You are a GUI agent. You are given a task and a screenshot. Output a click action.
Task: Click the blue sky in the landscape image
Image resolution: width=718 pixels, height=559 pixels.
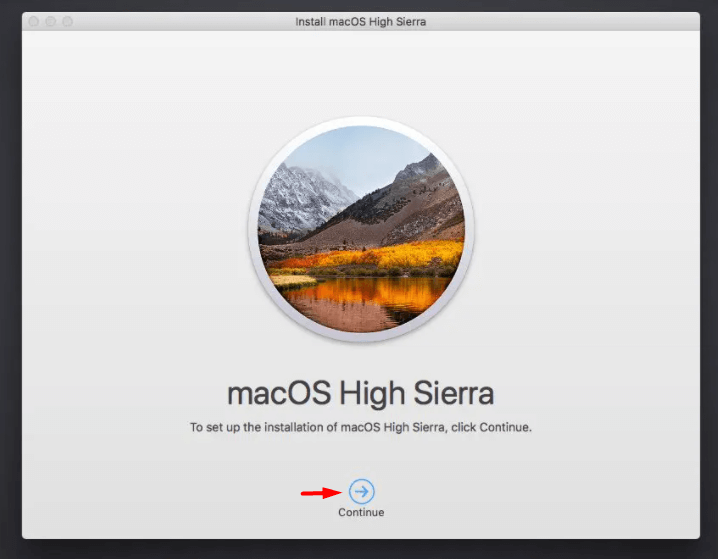(x=370, y=150)
